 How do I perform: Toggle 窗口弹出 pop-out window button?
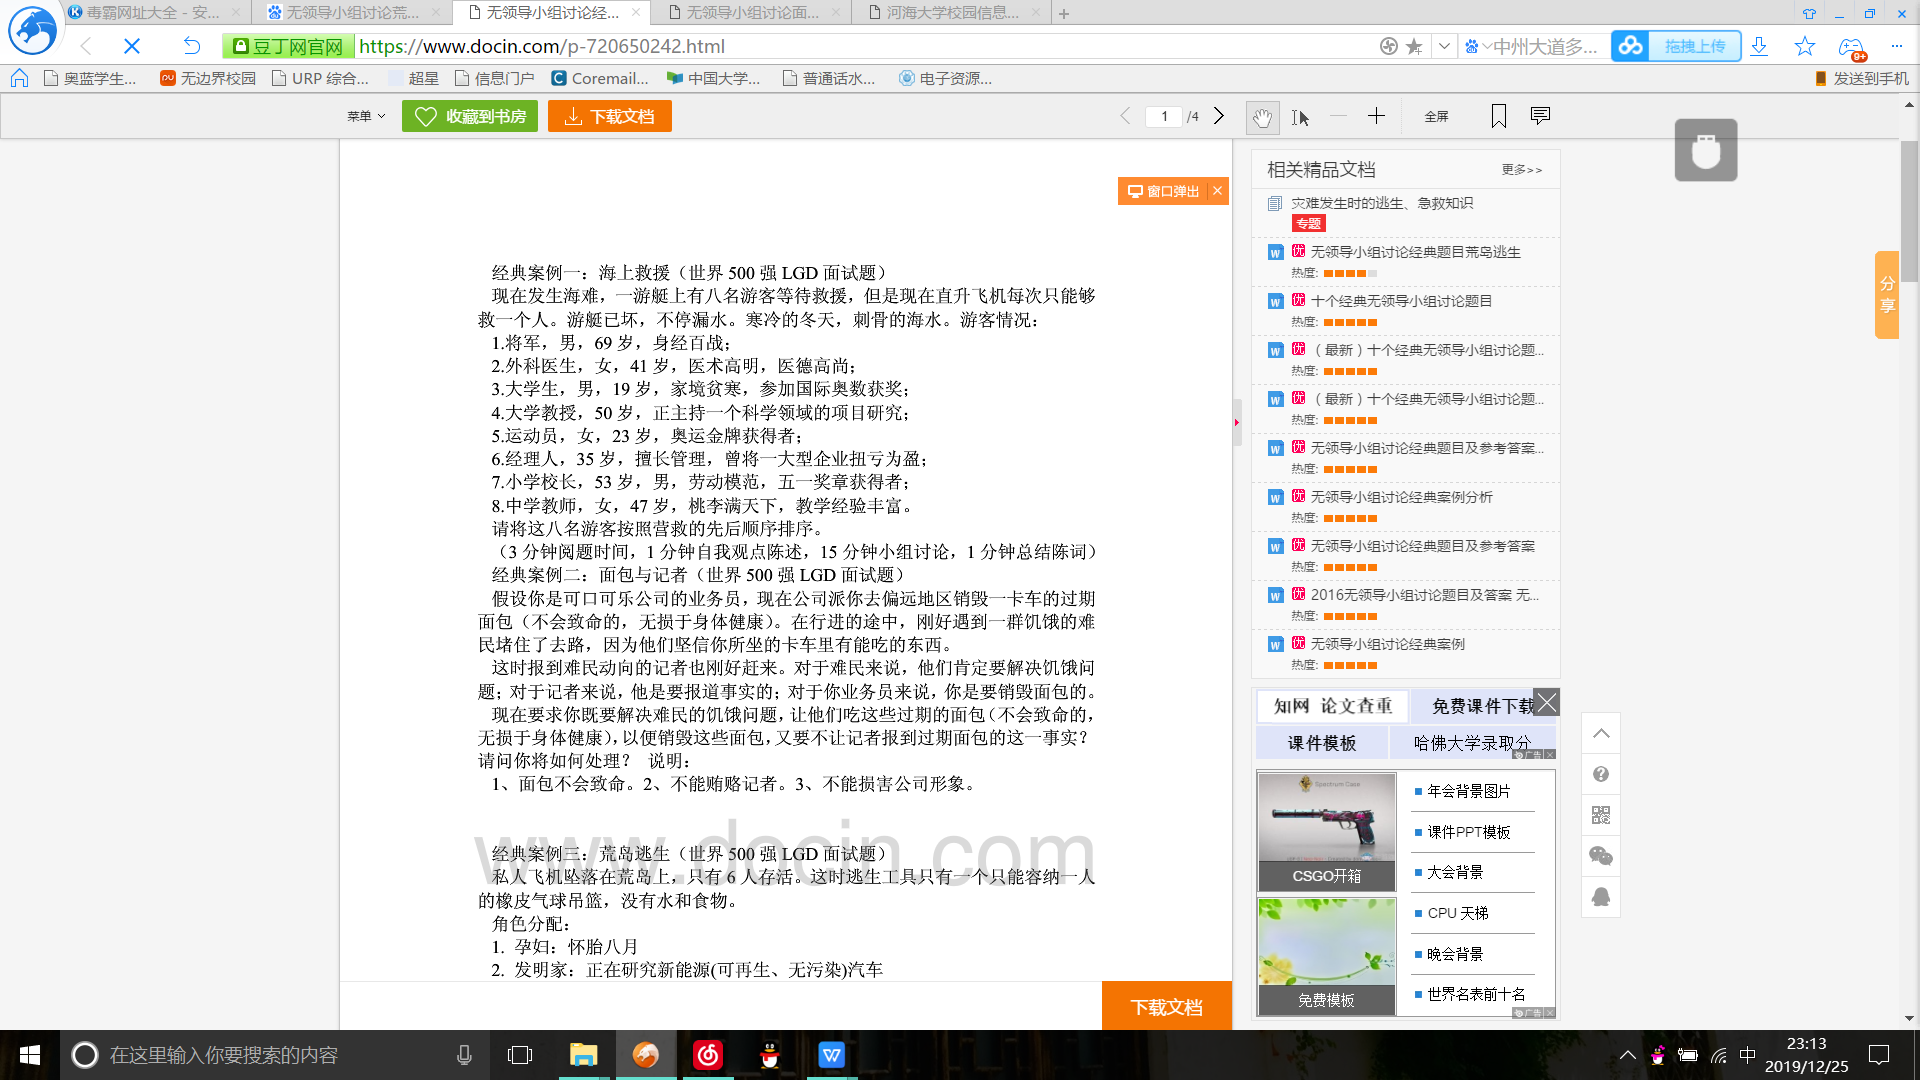[1164, 191]
